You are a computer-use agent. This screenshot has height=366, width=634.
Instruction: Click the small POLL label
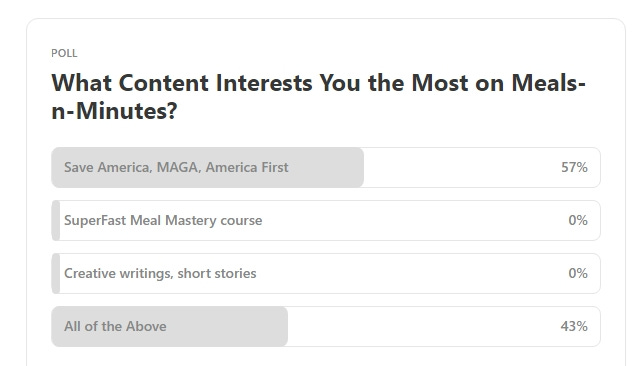click(64, 53)
